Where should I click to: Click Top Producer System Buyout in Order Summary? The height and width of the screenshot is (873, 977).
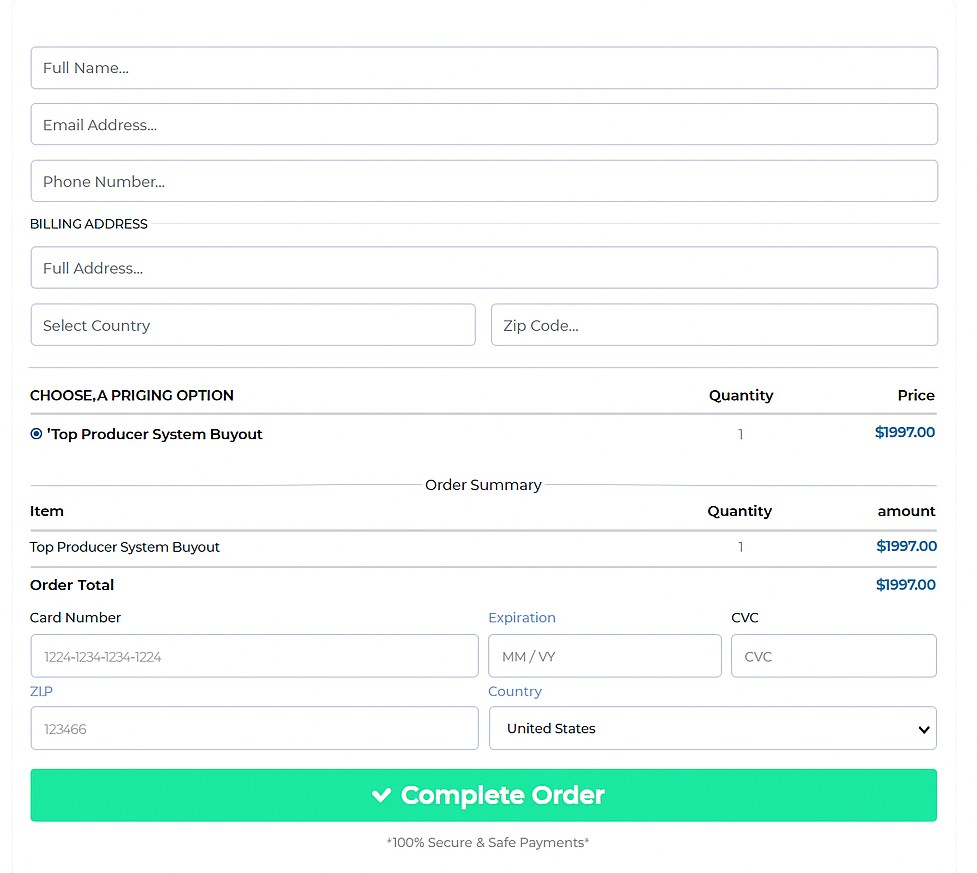point(125,547)
